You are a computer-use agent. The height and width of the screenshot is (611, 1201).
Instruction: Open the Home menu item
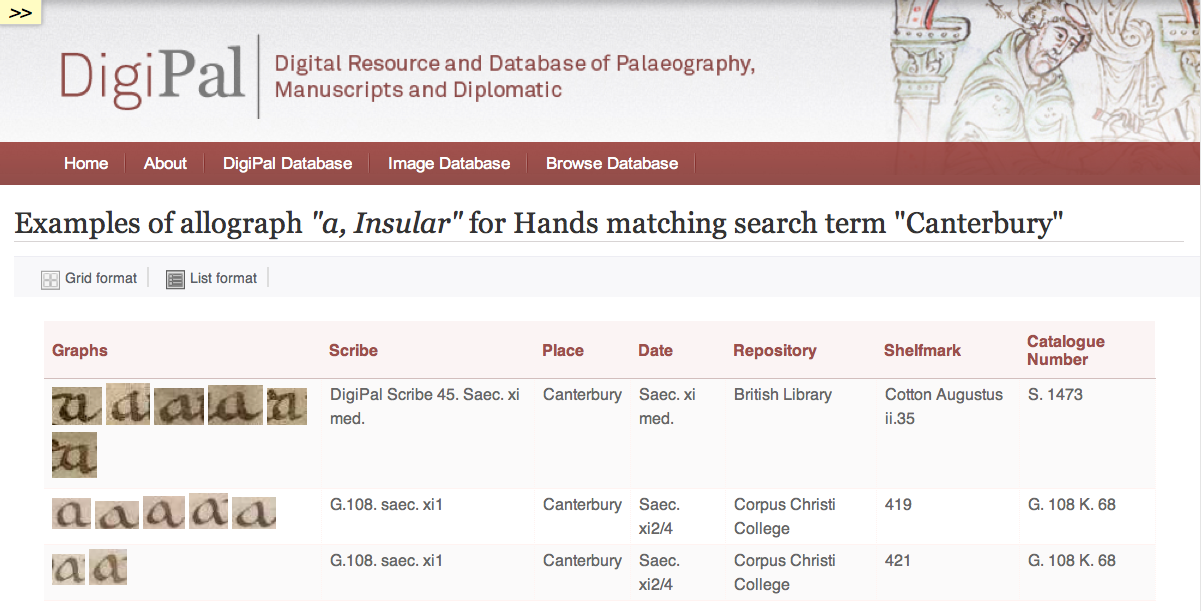[x=86, y=163]
